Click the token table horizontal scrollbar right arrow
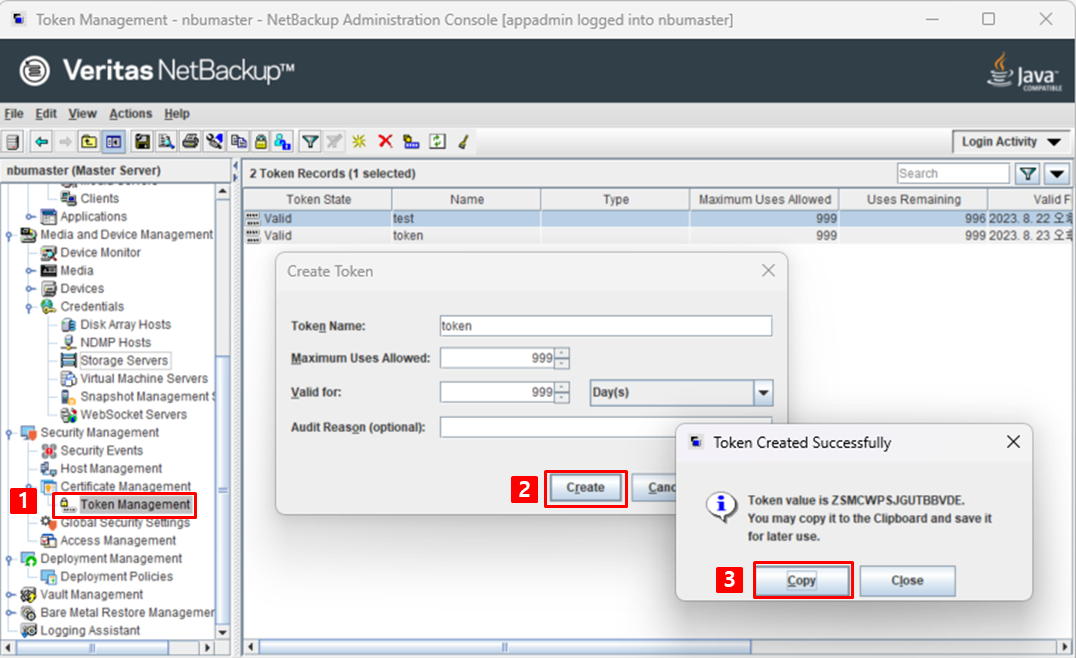Viewport: 1076px width, 658px height. 1063,646
